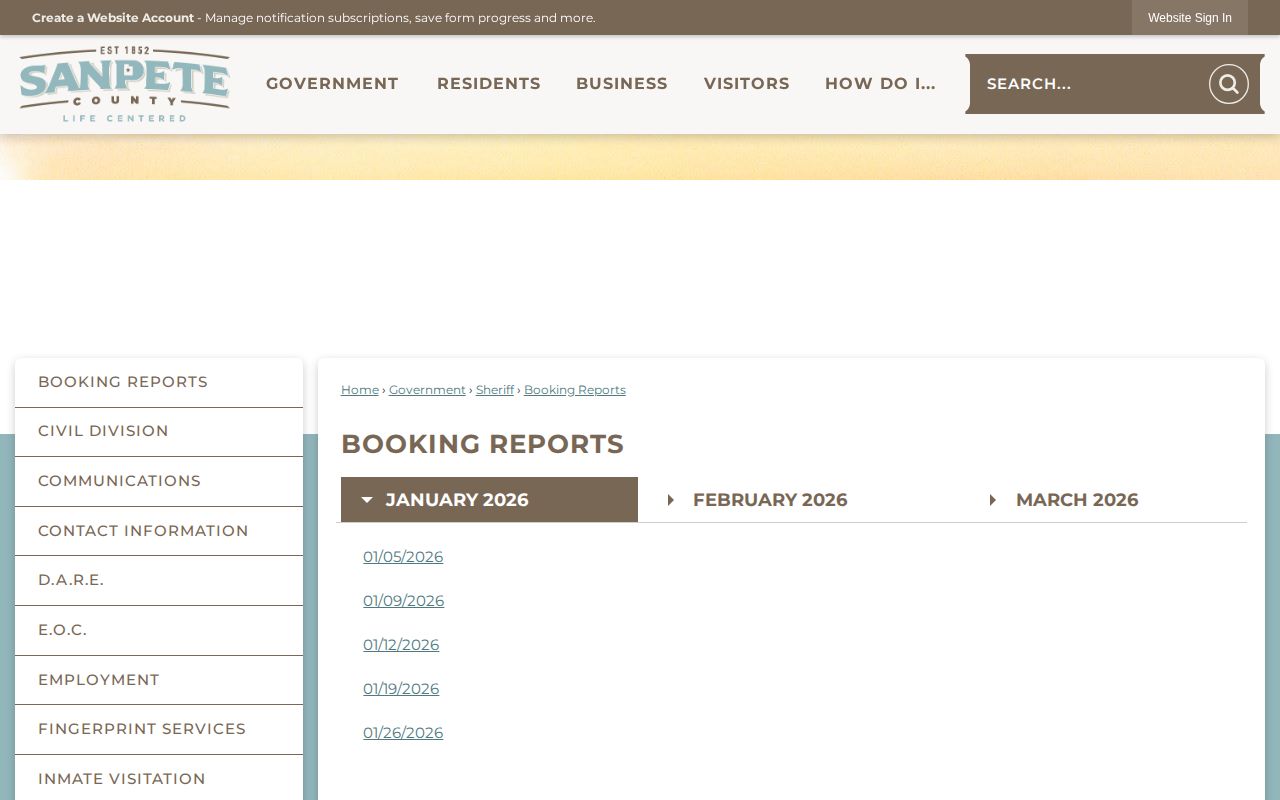Open the 01/12/2026 booking report
Image resolution: width=1280 pixels, height=800 pixels.
tap(401, 645)
